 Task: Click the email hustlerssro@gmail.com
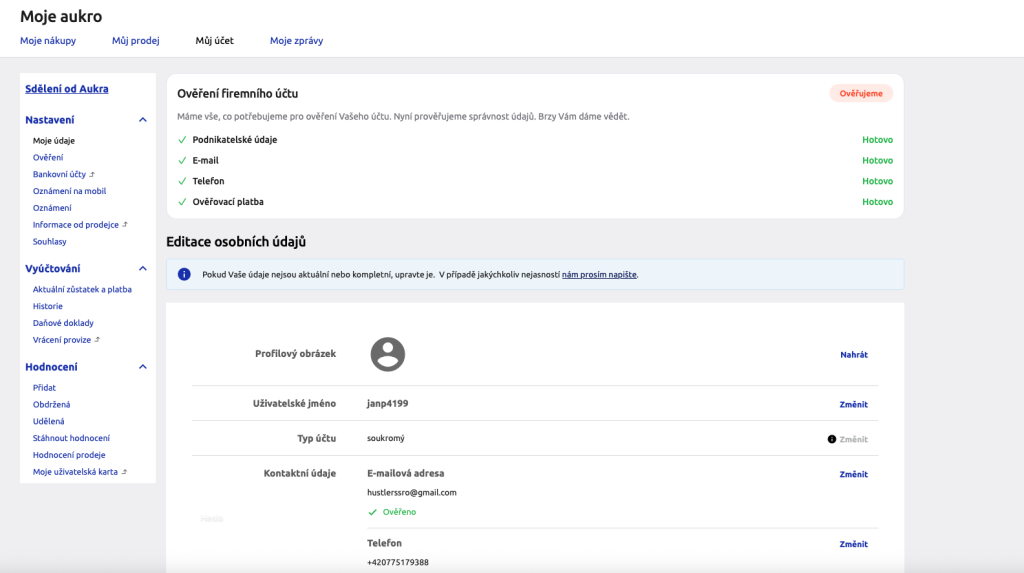pos(411,493)
